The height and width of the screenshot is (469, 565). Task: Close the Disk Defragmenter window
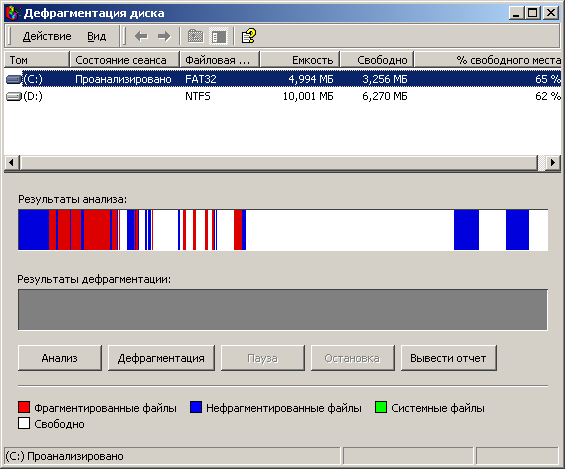[551, 13]
